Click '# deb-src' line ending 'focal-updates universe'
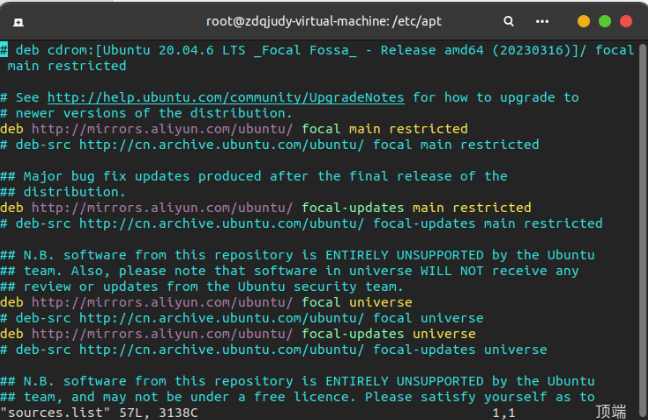Viewport: 648px width, 420px height. (274, 350)
